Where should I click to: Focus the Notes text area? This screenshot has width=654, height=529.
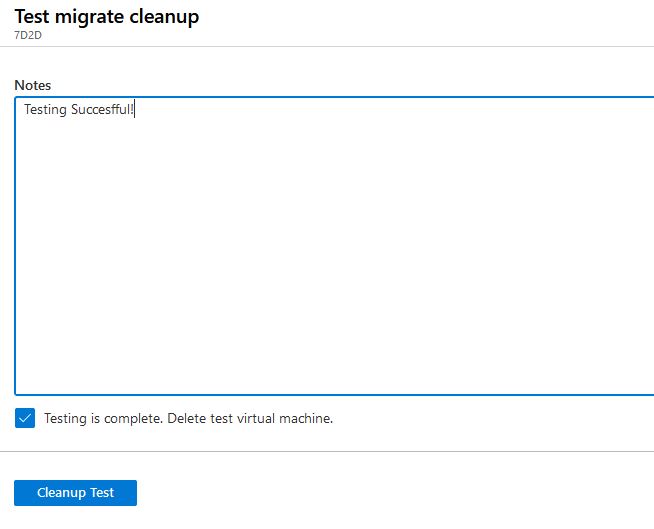(335, 246)
